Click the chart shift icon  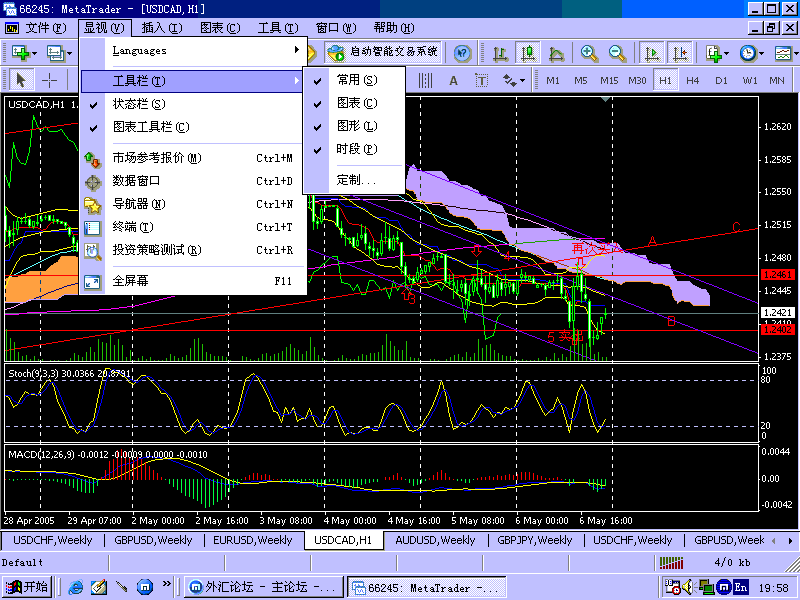[x=680, y=53]
